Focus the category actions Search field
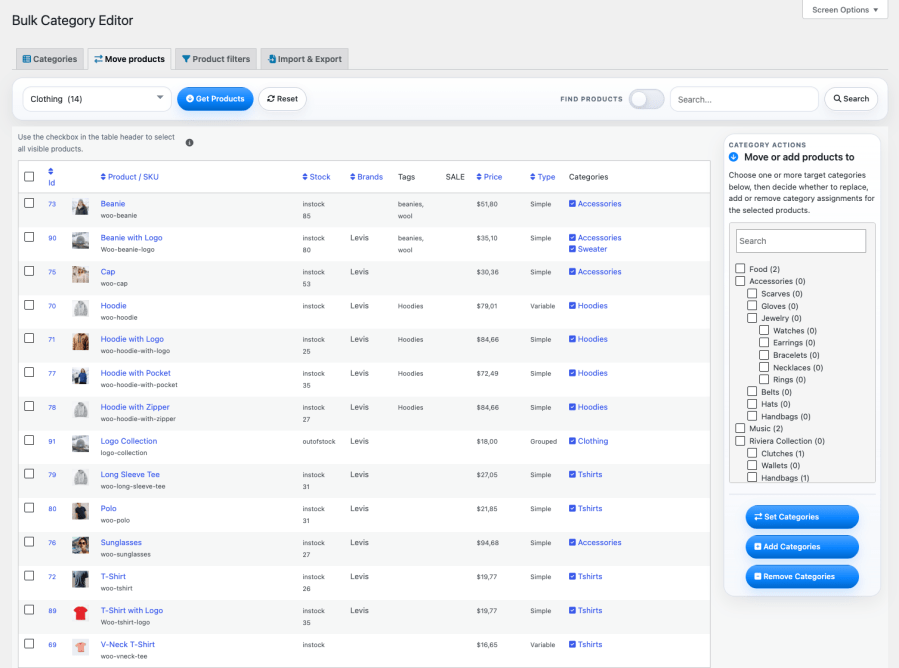Image resolution: width=899 pixels, height=668 pixels. pyautogui.click(x=800, y=241)
